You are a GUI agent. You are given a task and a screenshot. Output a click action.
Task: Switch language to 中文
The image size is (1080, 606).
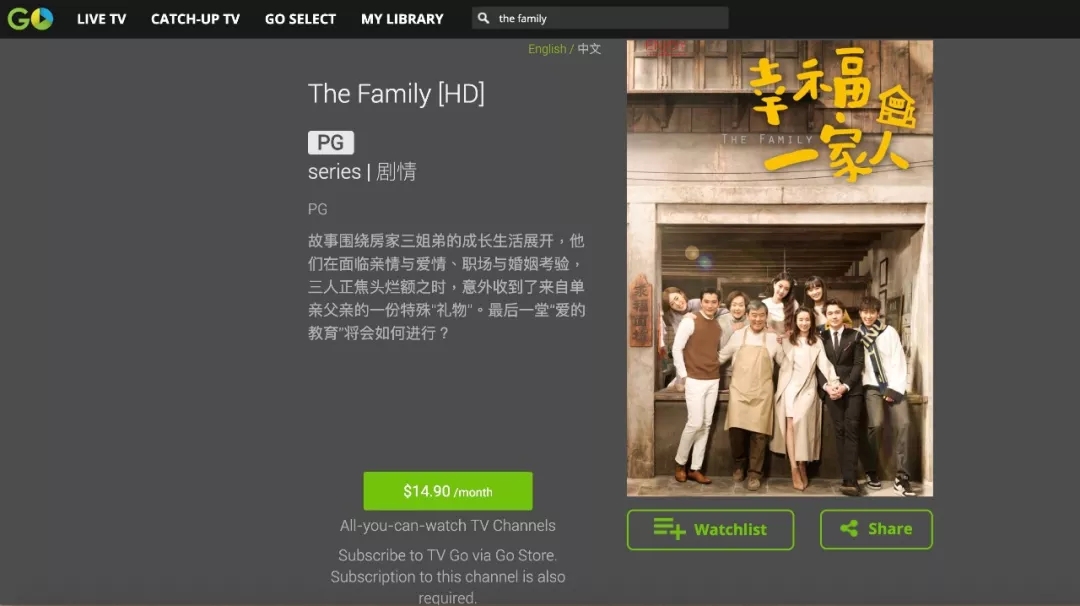tap(589, 49)
